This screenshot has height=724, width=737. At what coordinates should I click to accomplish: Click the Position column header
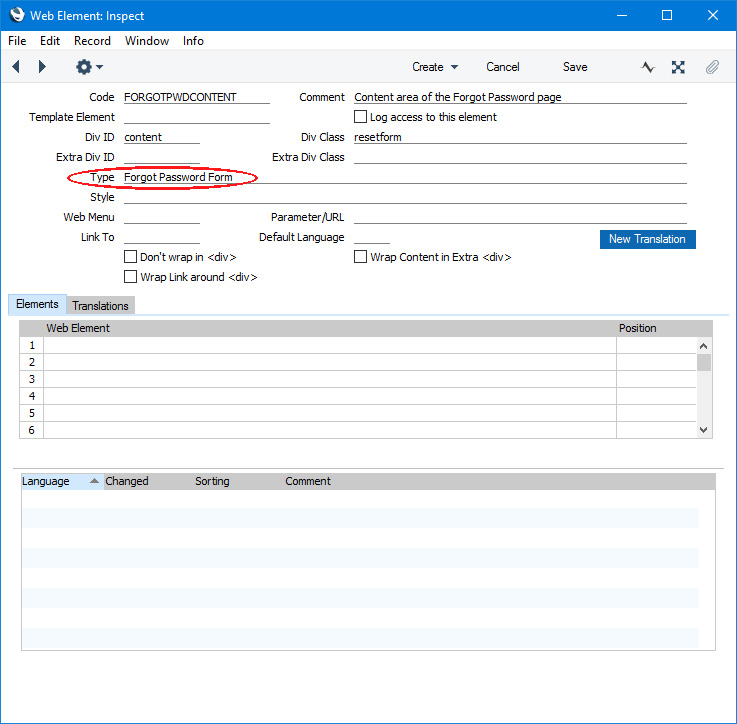pos(637,328)
